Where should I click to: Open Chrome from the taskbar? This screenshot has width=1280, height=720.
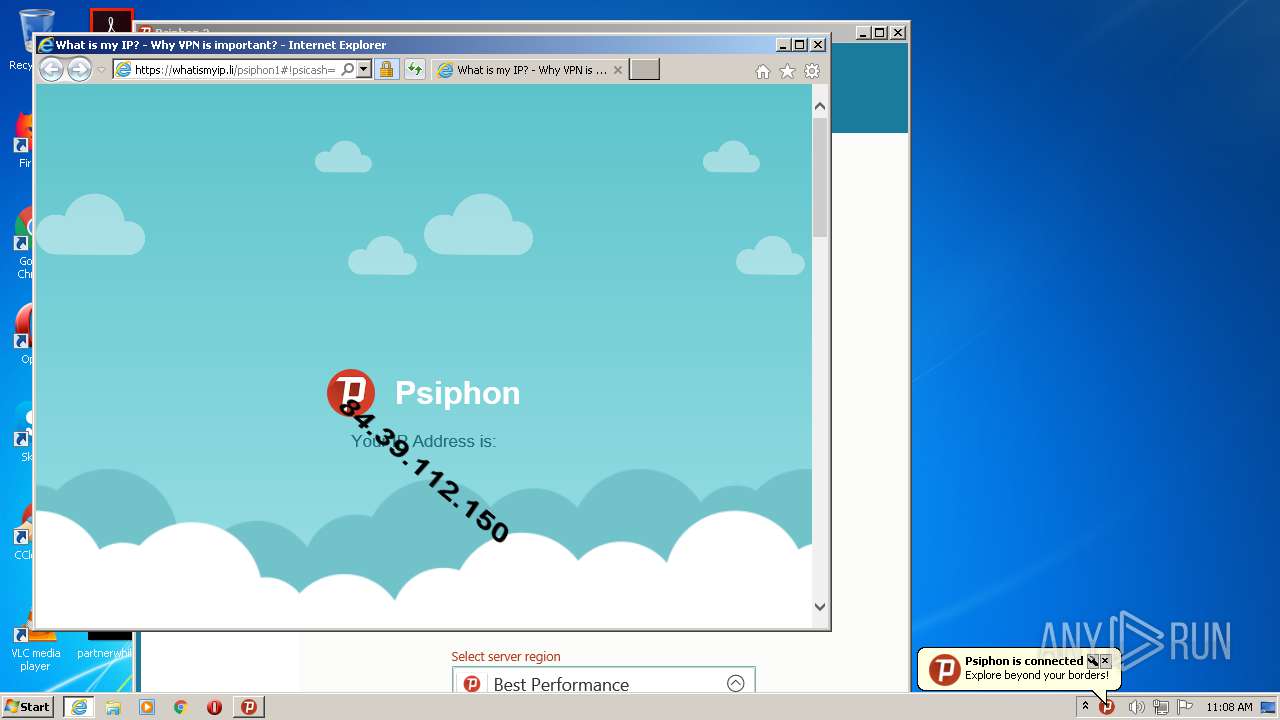click(x=181, y=707)
